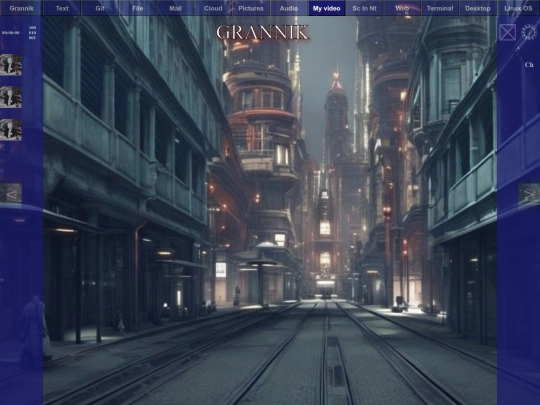The width and height of the screenshot is (540, 405).
Task: Open the Grannik tab
Action: 21,8
